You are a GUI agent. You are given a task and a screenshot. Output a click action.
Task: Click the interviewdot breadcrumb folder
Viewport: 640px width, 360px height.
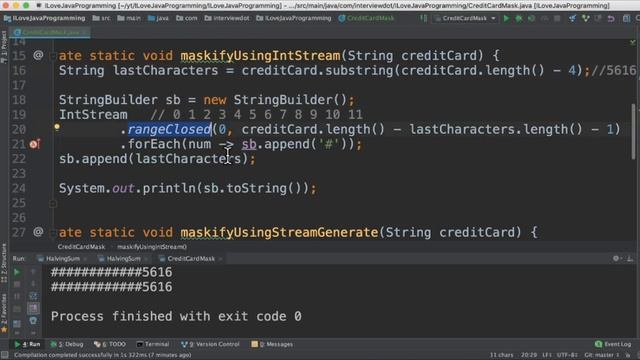[227, 18]
